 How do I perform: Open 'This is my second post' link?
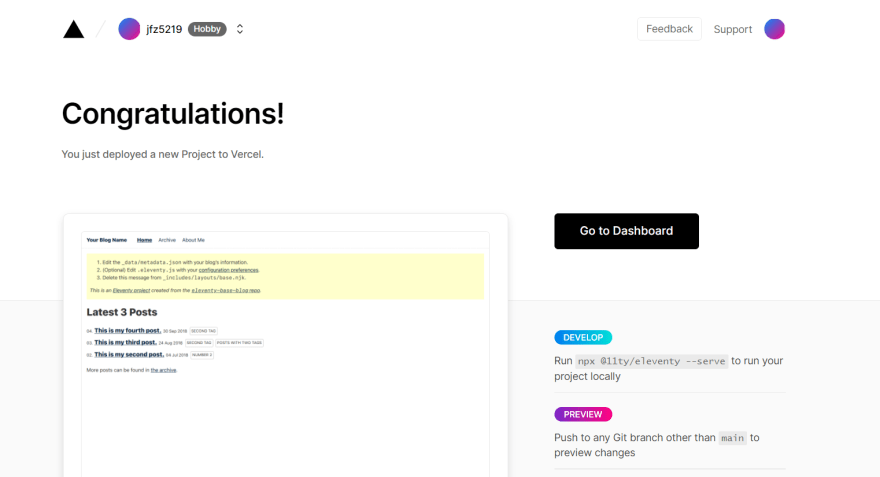point(129,355)
